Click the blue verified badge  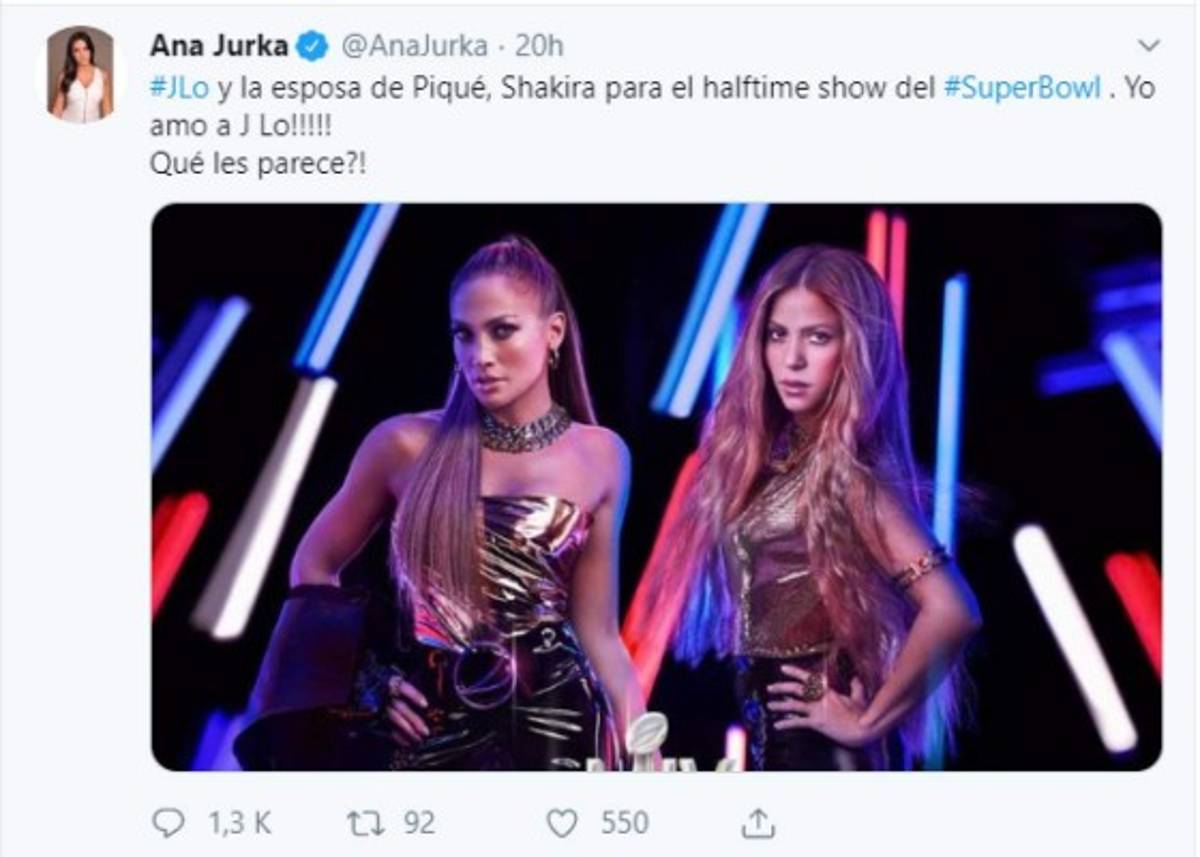coord(314,45)
